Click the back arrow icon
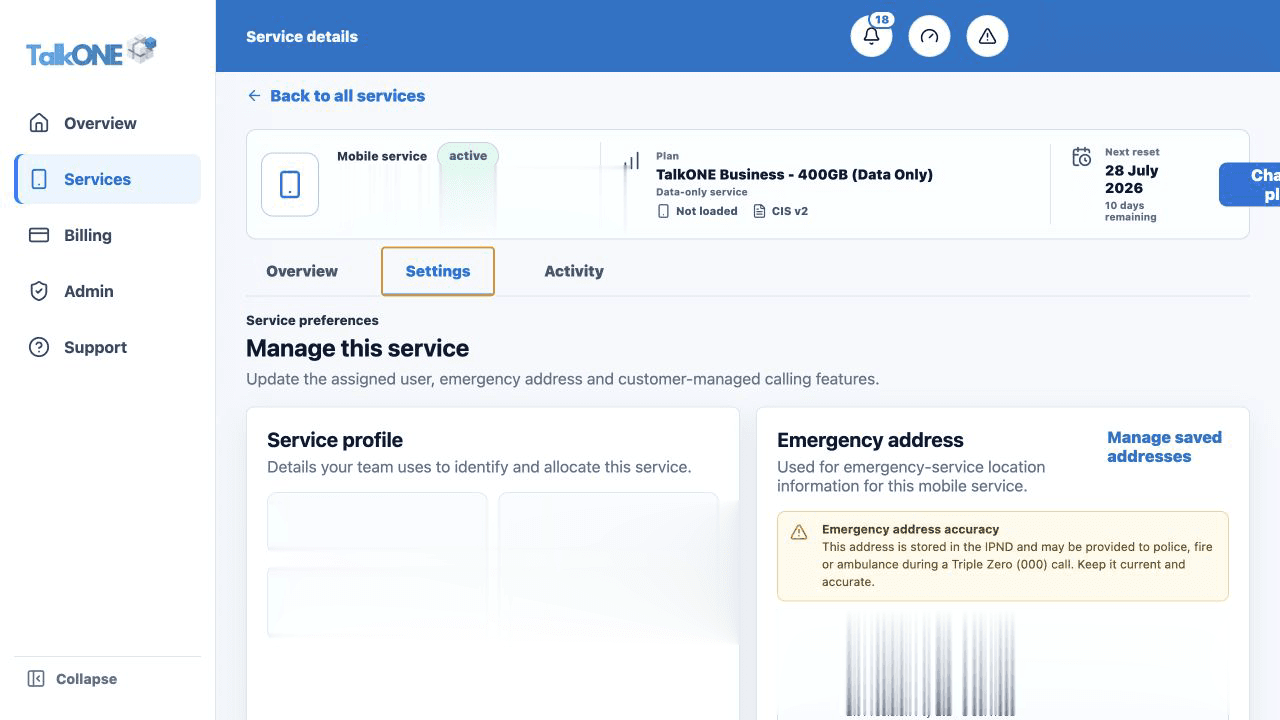The width and height of the screenshot is (1280, 720). click(x=254, y=96)
